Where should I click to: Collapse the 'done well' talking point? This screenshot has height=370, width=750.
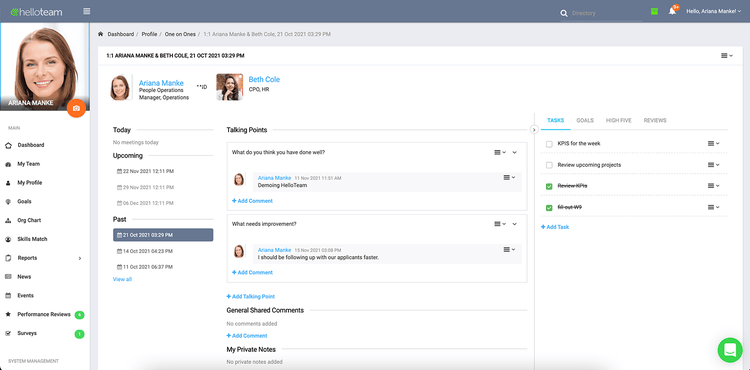click(x=515, y=152)
